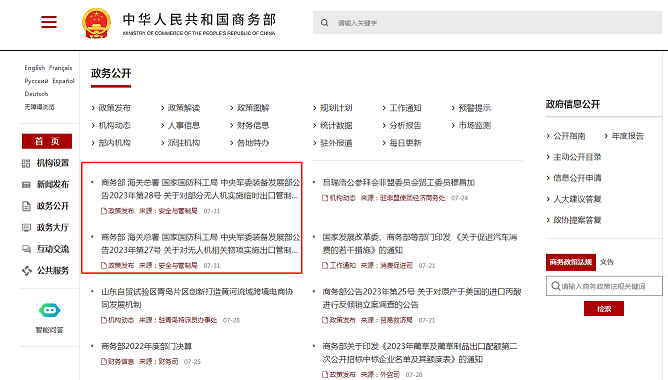
Task: Focus the 商务政策法规 keyword input field
Action: click(x=604, y=286)
